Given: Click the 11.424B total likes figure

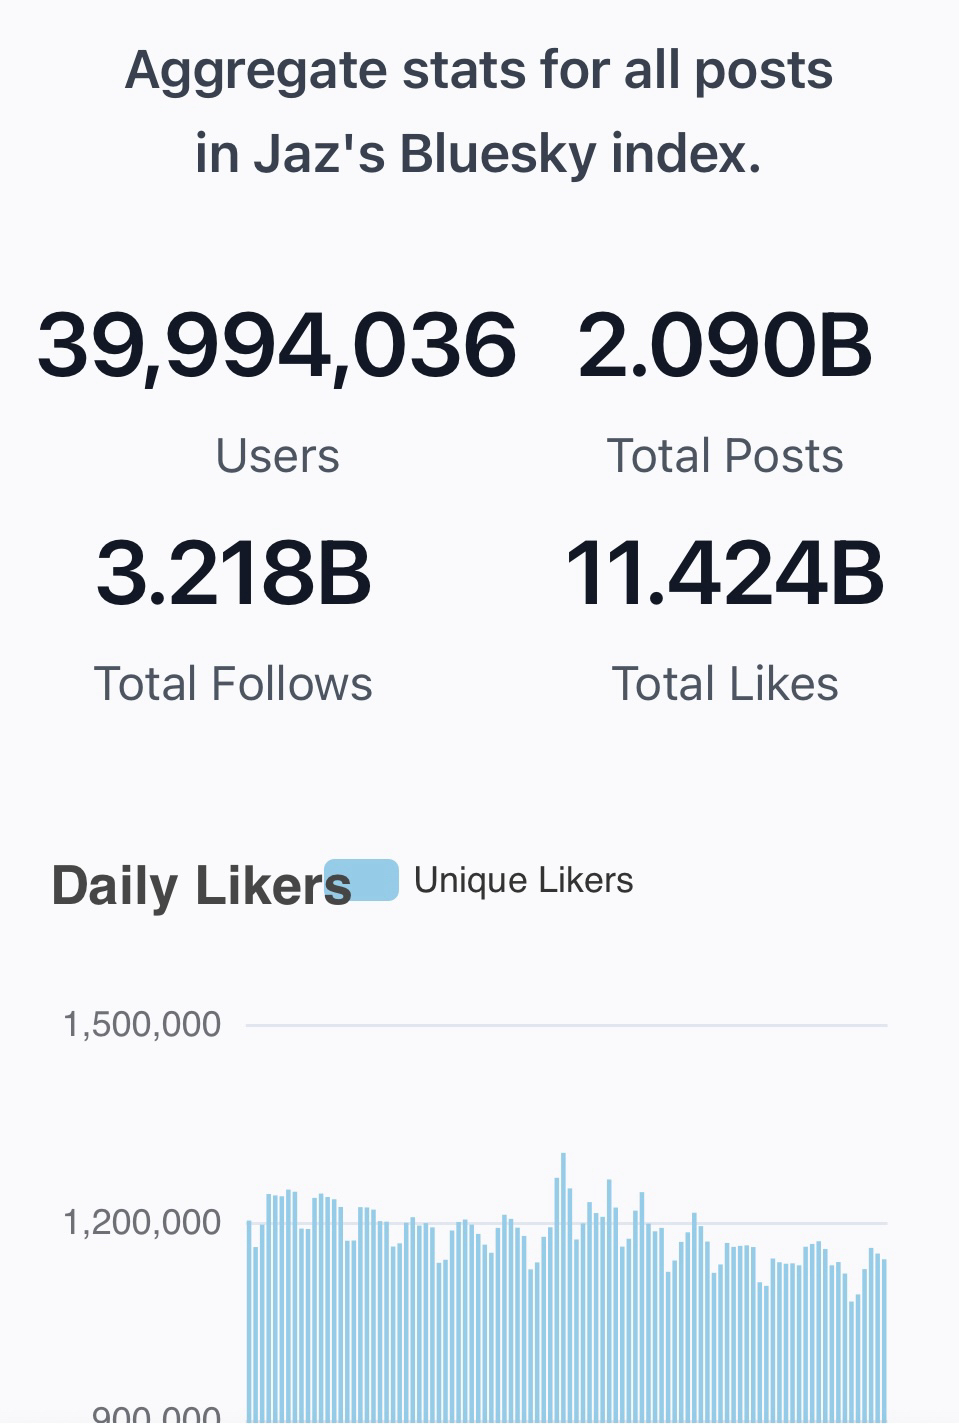Looking at the screenshot, I should point(724,574).
